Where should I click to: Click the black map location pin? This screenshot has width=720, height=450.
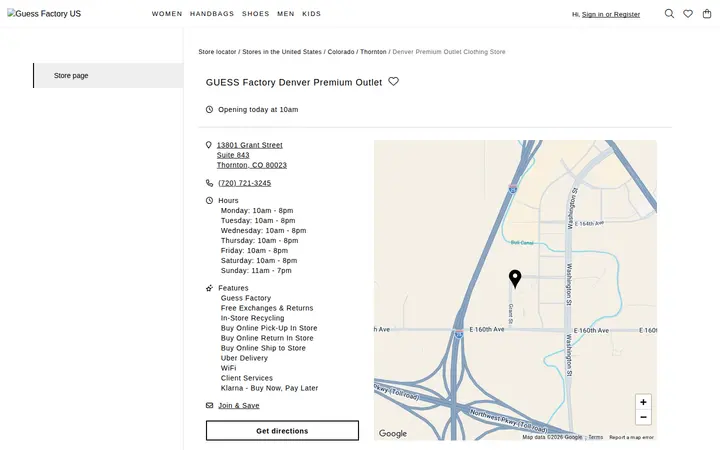[515, 279]
